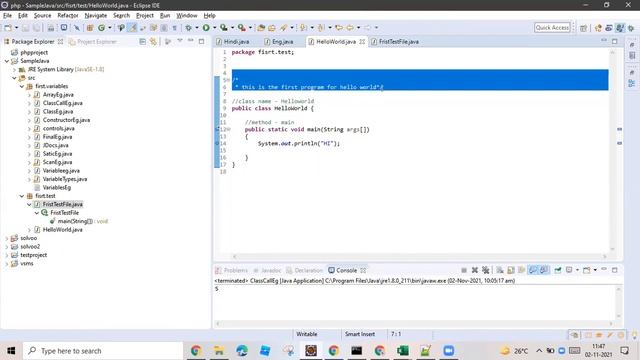Click the New file toolbar icon
The image size is (640, 360).
coord(8,28)
